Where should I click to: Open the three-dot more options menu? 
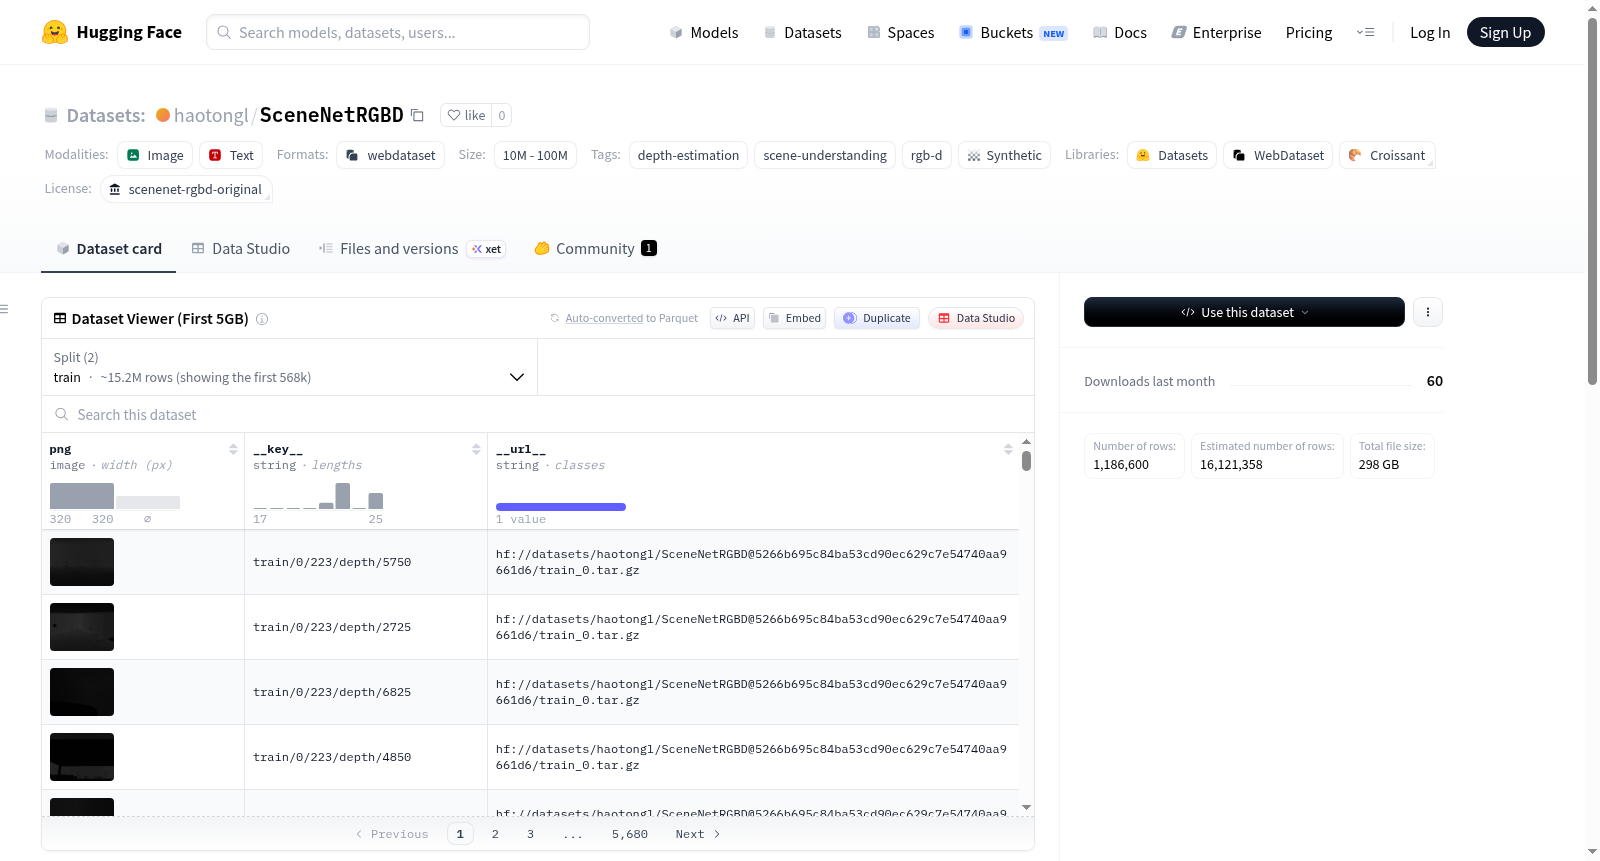click(1427, 312)
